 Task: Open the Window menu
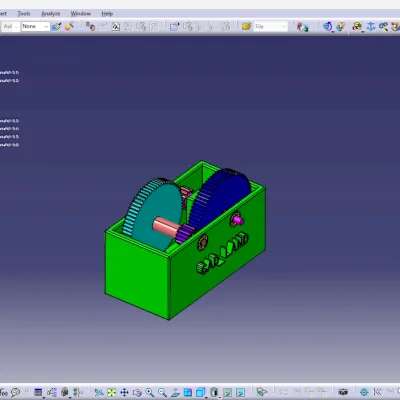tap(80, 14)
